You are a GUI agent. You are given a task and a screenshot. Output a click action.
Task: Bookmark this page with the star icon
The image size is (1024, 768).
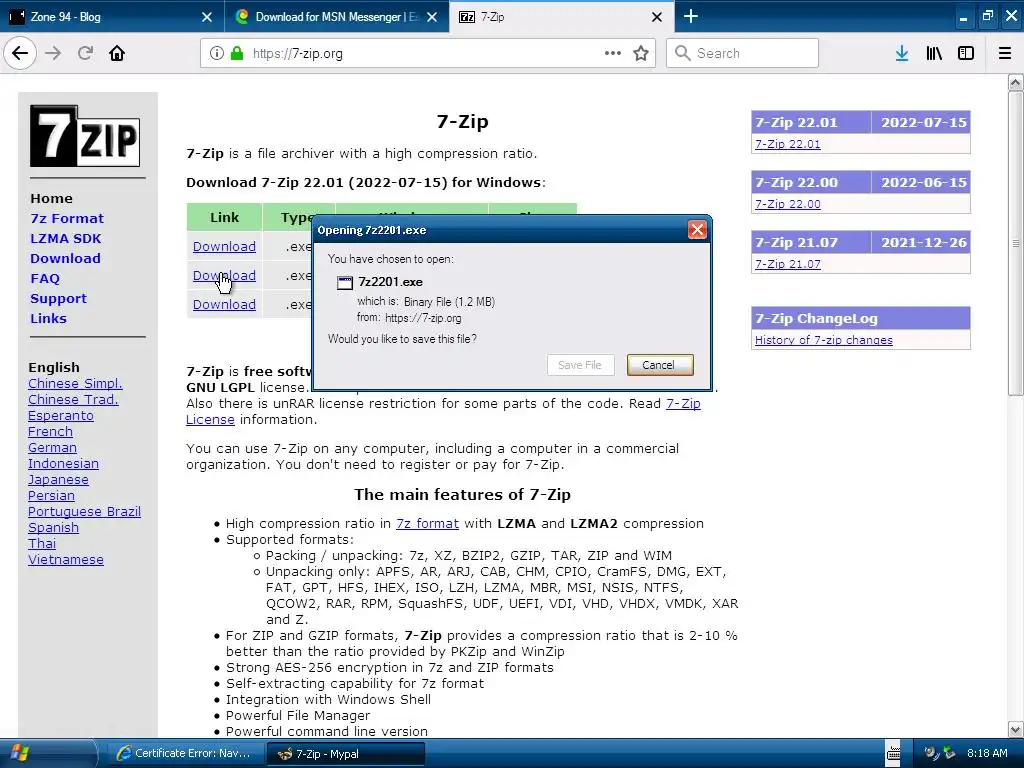(641, 53)
